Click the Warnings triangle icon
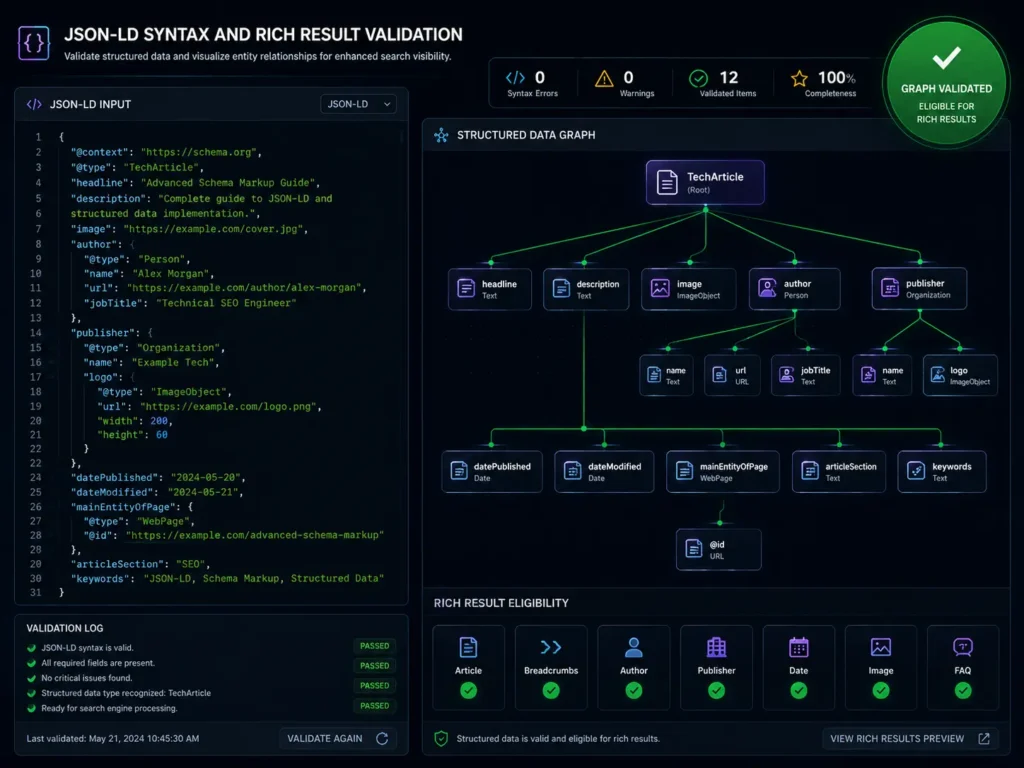 tap(604, 78)
